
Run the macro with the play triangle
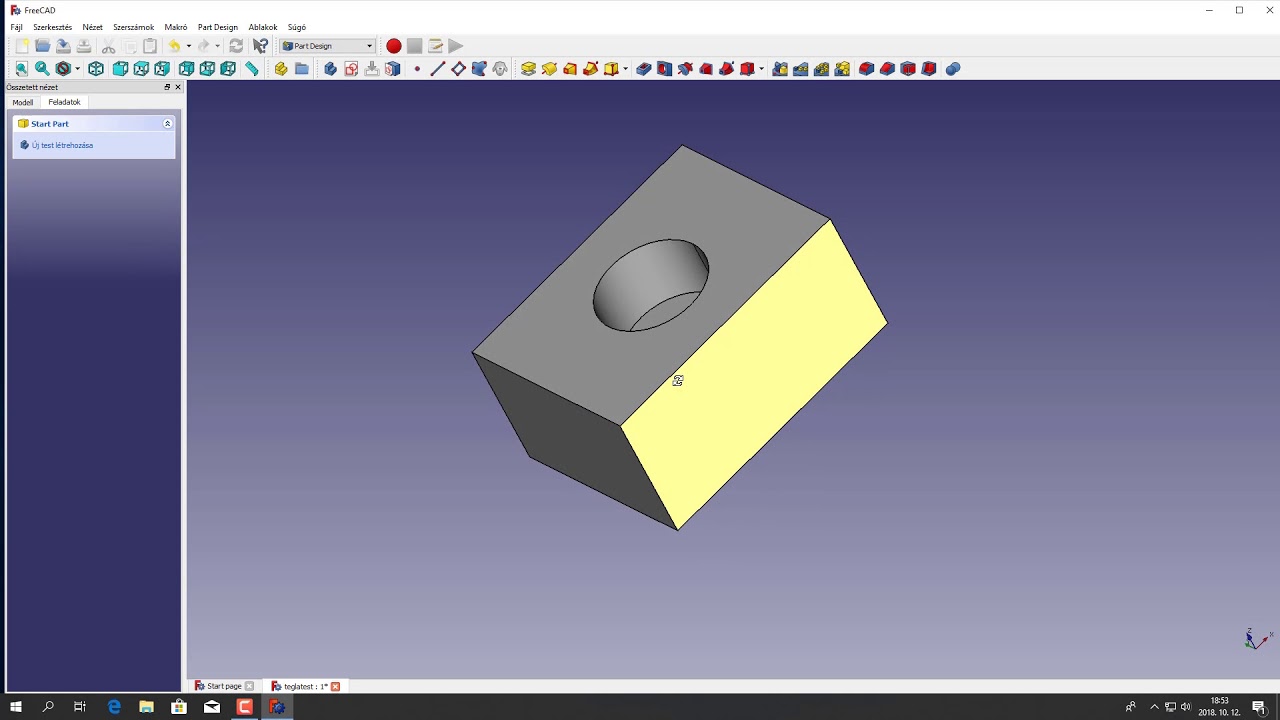(456, 46)
